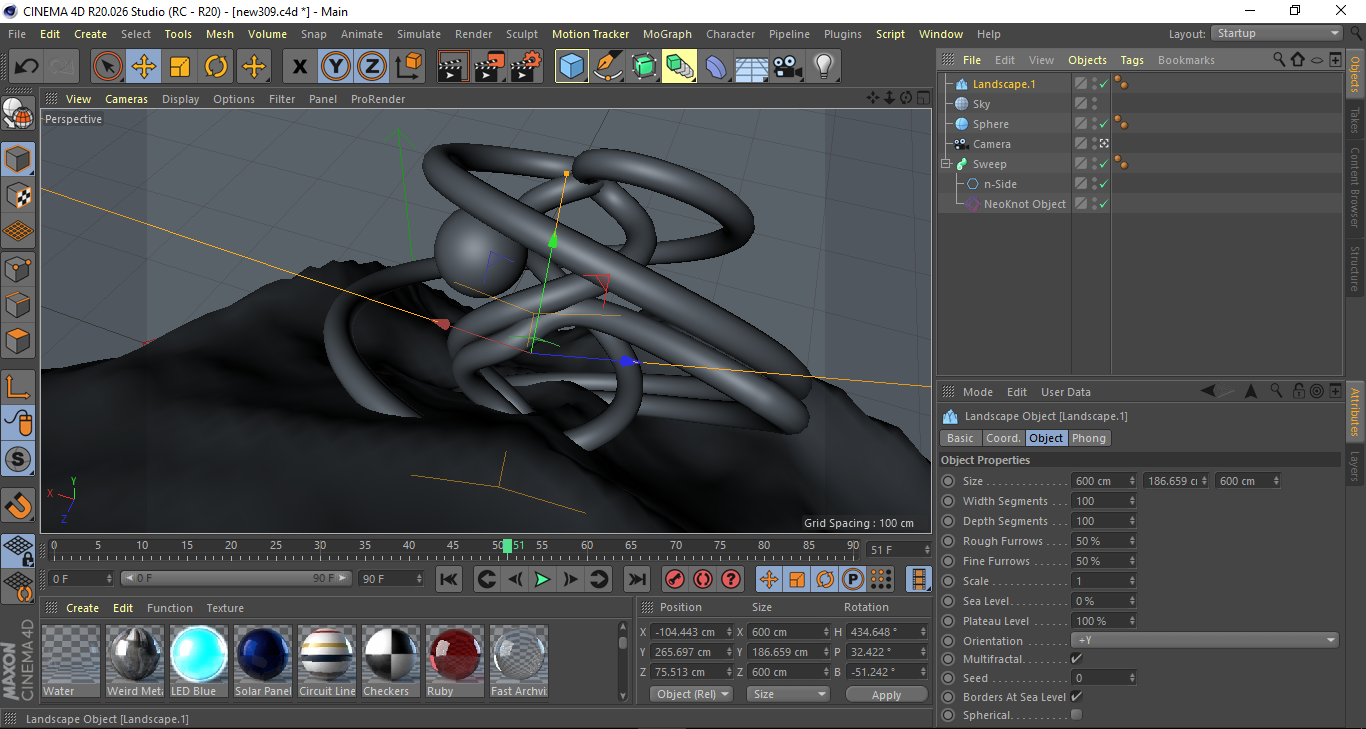Add a Floor environment object
This screenshot has width=1366, height=729.
(752, 67)
